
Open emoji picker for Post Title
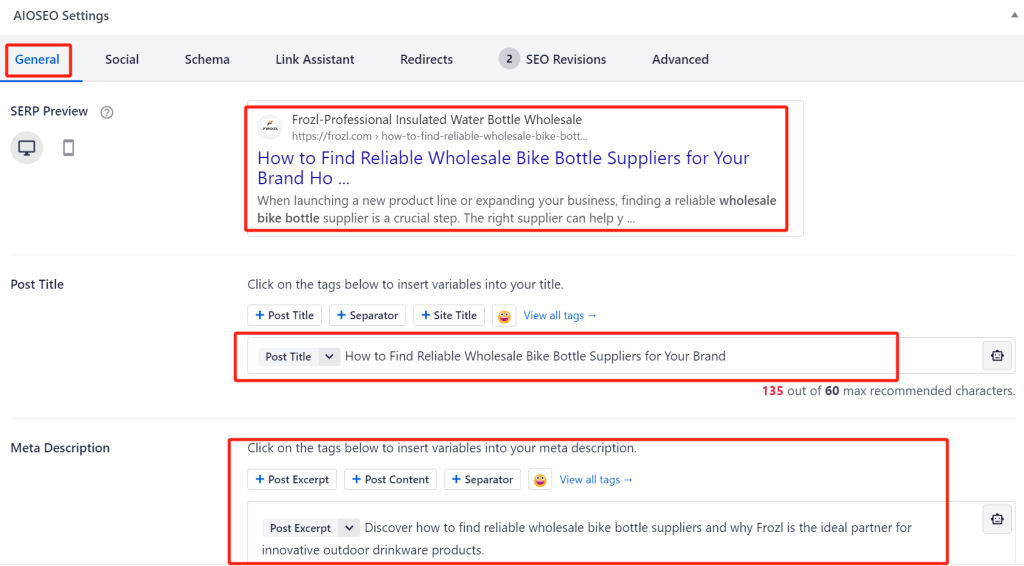504,316
